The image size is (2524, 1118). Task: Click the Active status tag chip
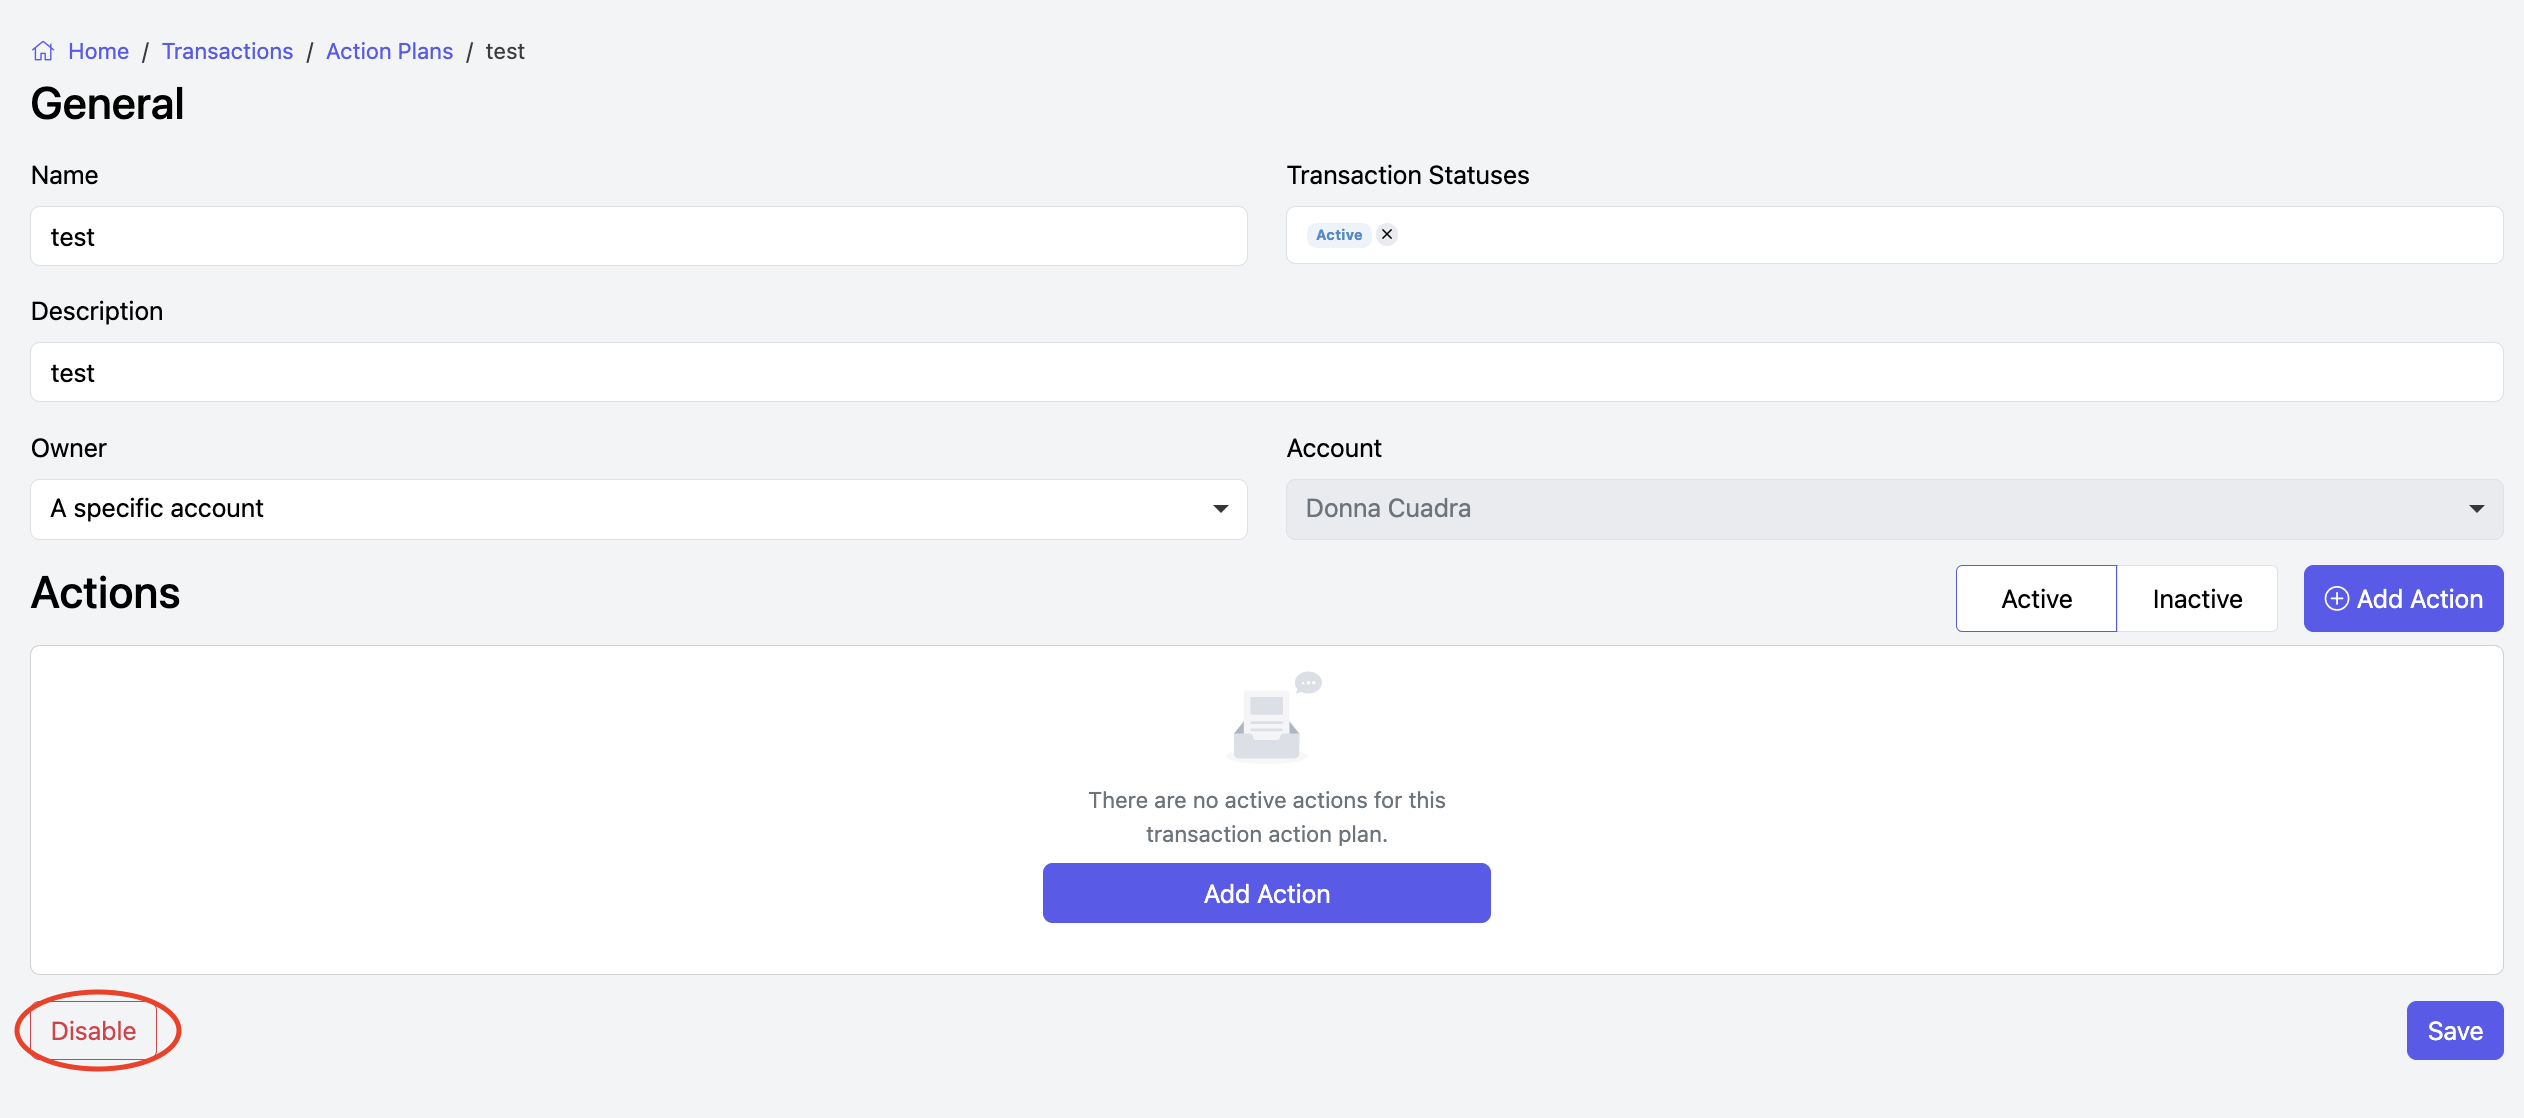pos(1338,235)
